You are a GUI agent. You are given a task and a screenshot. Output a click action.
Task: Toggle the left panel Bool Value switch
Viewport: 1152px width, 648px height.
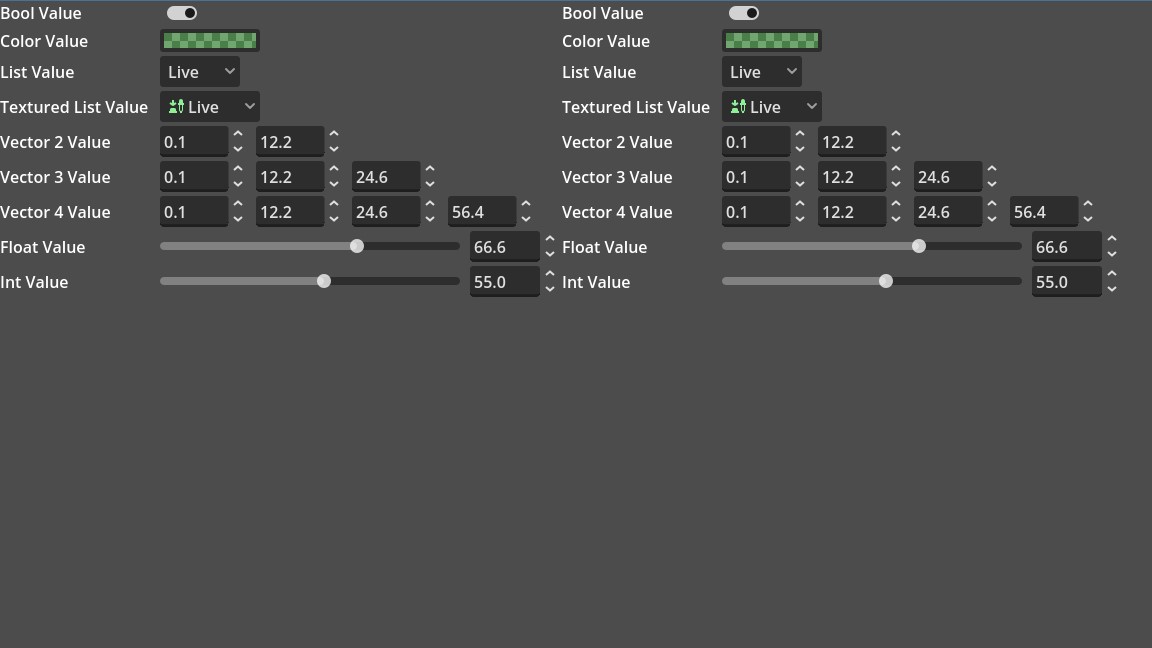tap(181, 13)
